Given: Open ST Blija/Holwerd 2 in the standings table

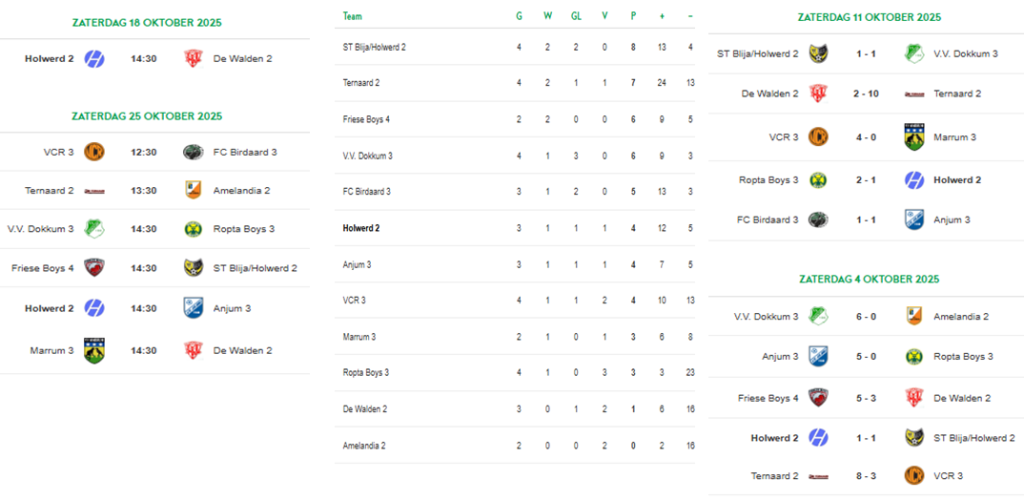Looking at the screenshot, I should 374,47.
